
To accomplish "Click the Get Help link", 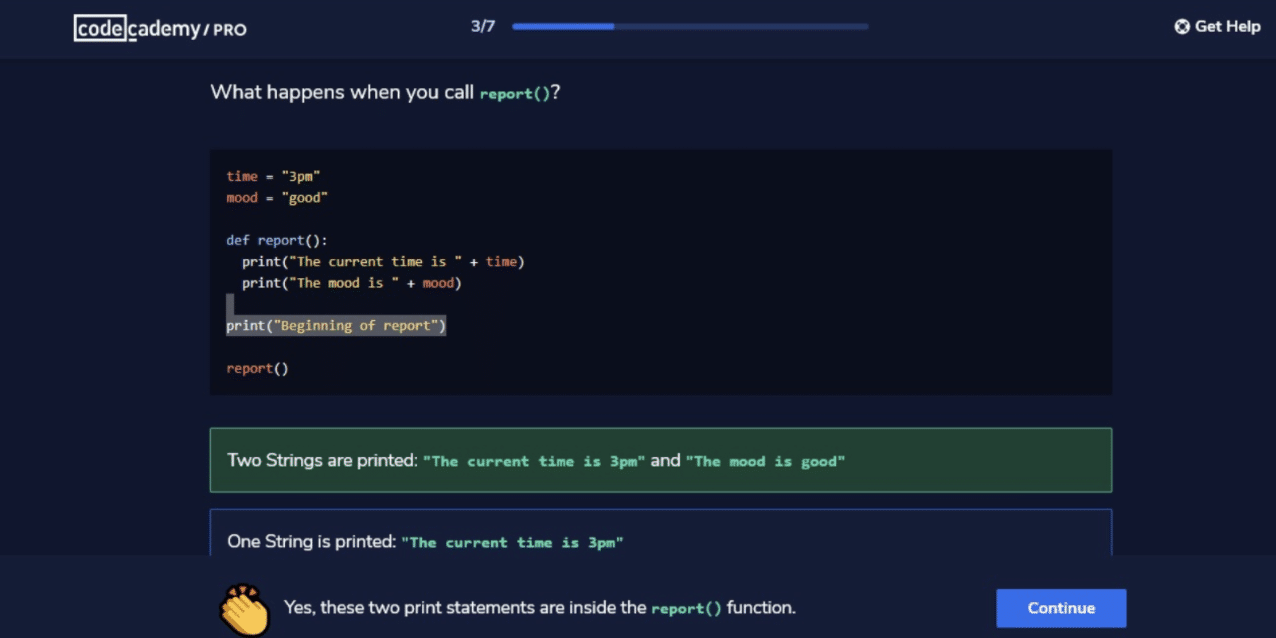I will click(x=1217, y=27).
